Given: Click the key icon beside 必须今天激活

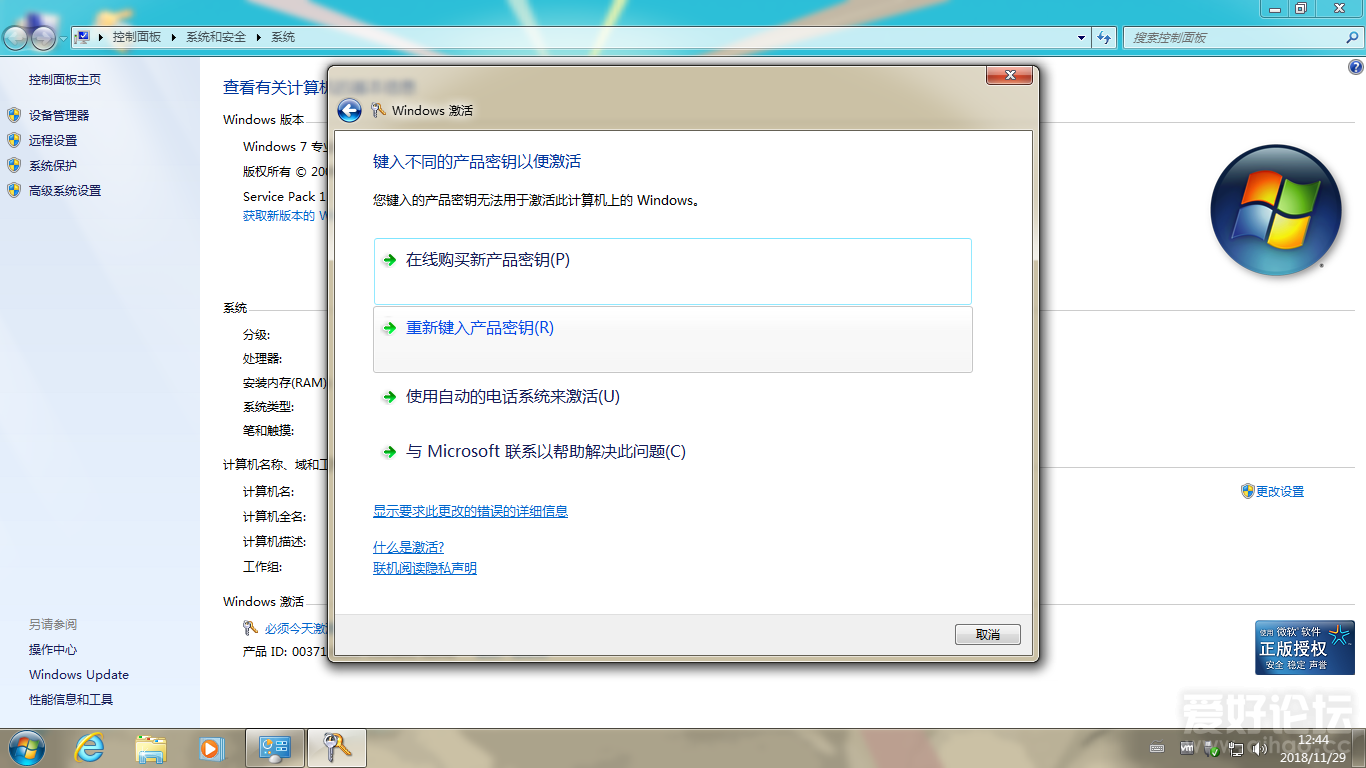Looking at the screenshot, I should coord(251,628).
